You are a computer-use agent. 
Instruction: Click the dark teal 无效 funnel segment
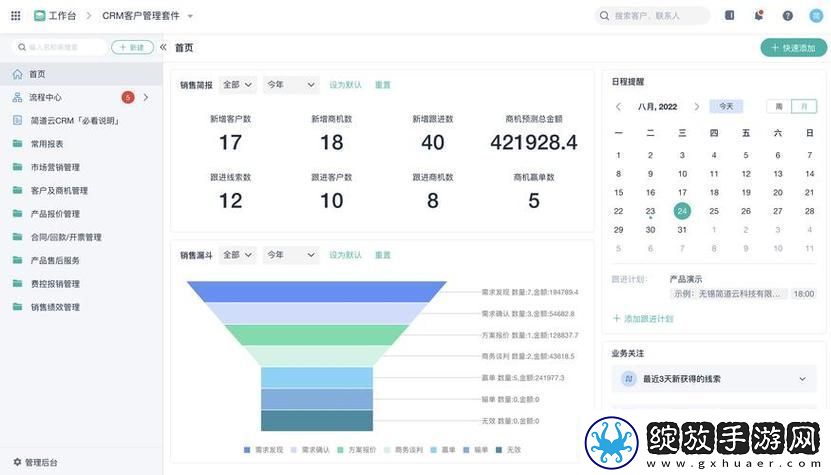(x=317, y=420)
